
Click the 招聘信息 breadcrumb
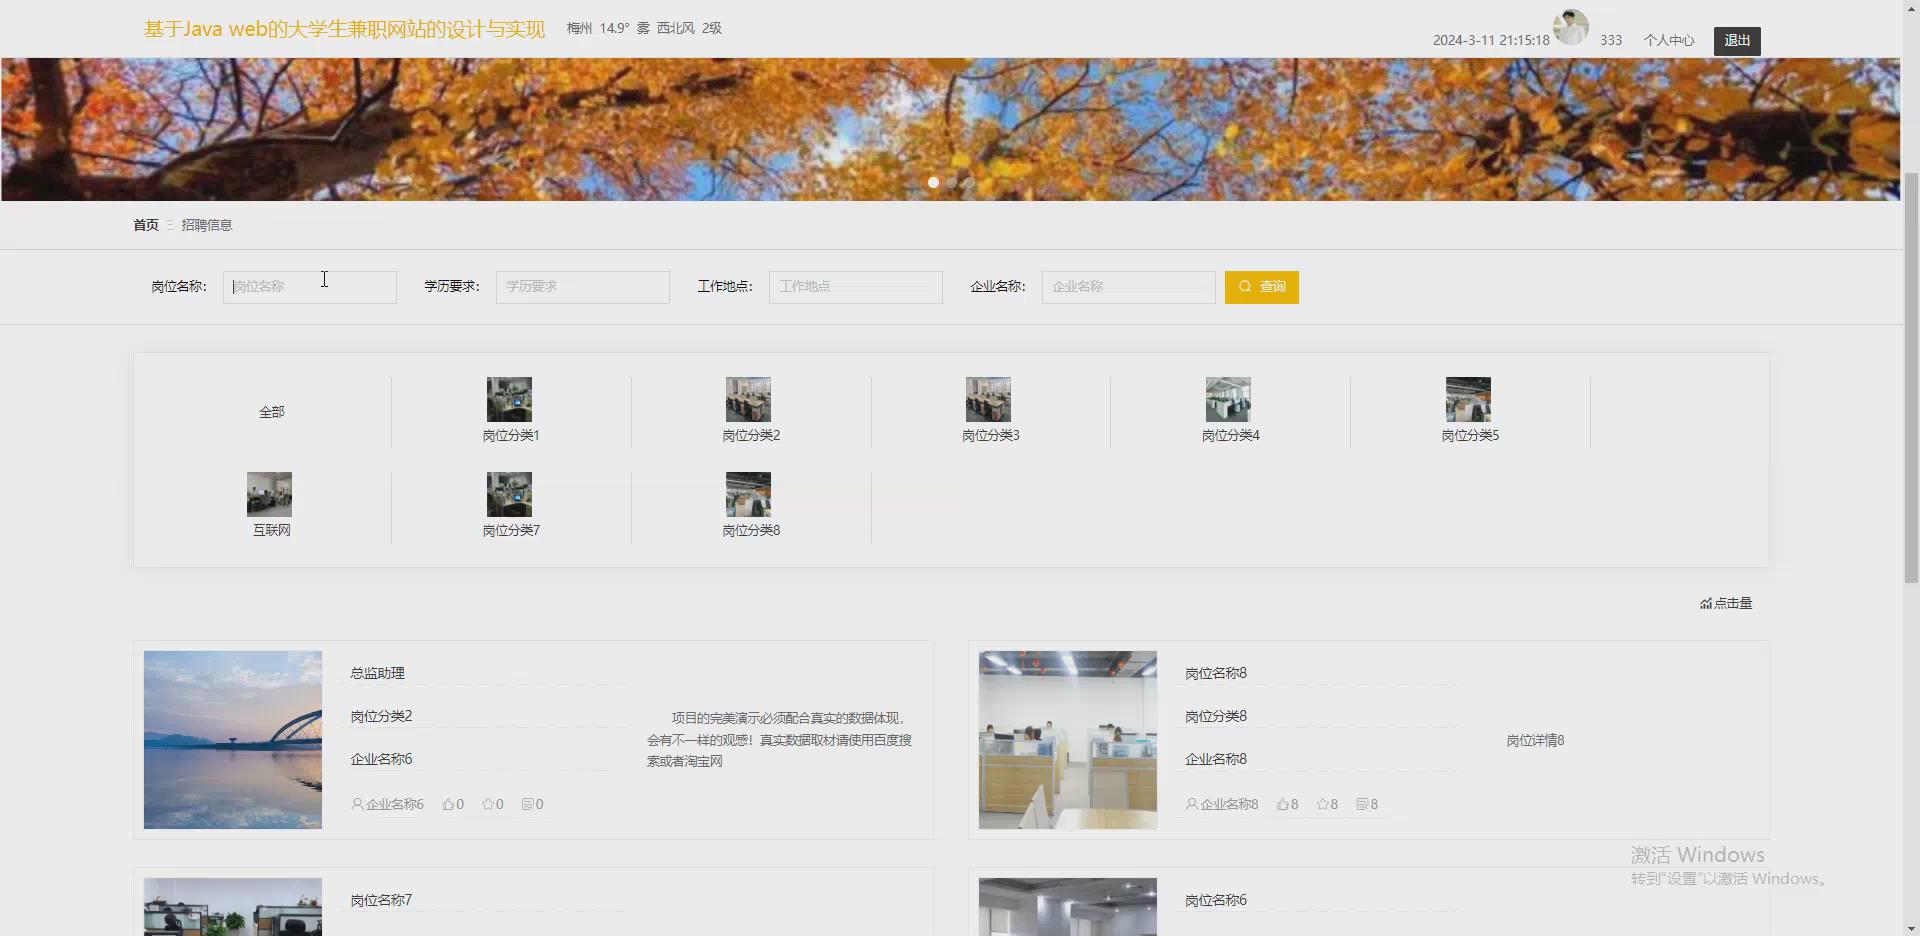coord(207,225)
